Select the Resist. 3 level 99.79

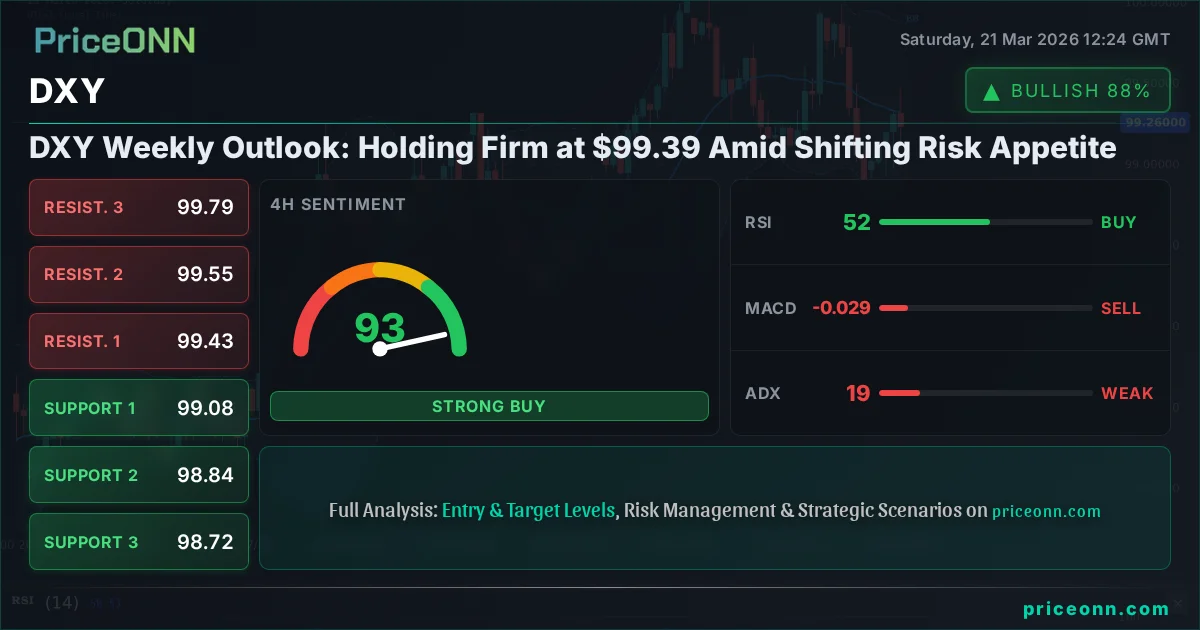tap(139, 208)
